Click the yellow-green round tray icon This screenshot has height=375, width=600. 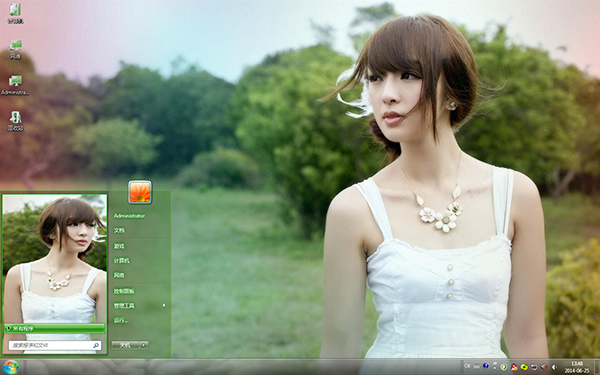click(524, 367)
